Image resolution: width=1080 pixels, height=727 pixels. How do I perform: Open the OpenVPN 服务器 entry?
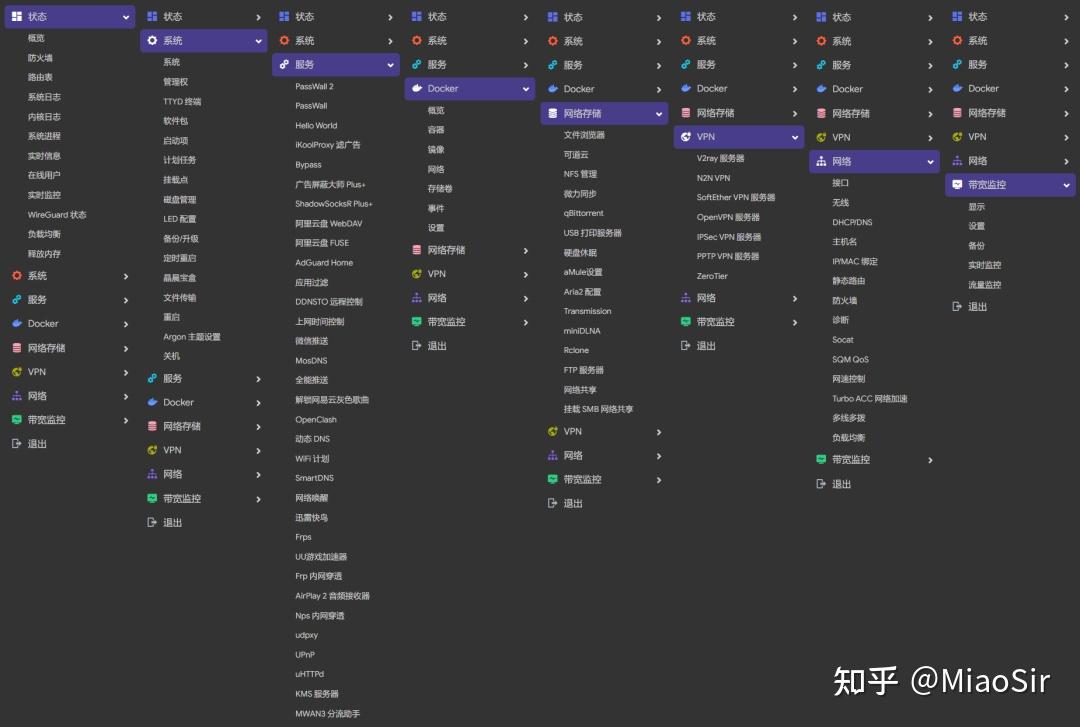727,217
